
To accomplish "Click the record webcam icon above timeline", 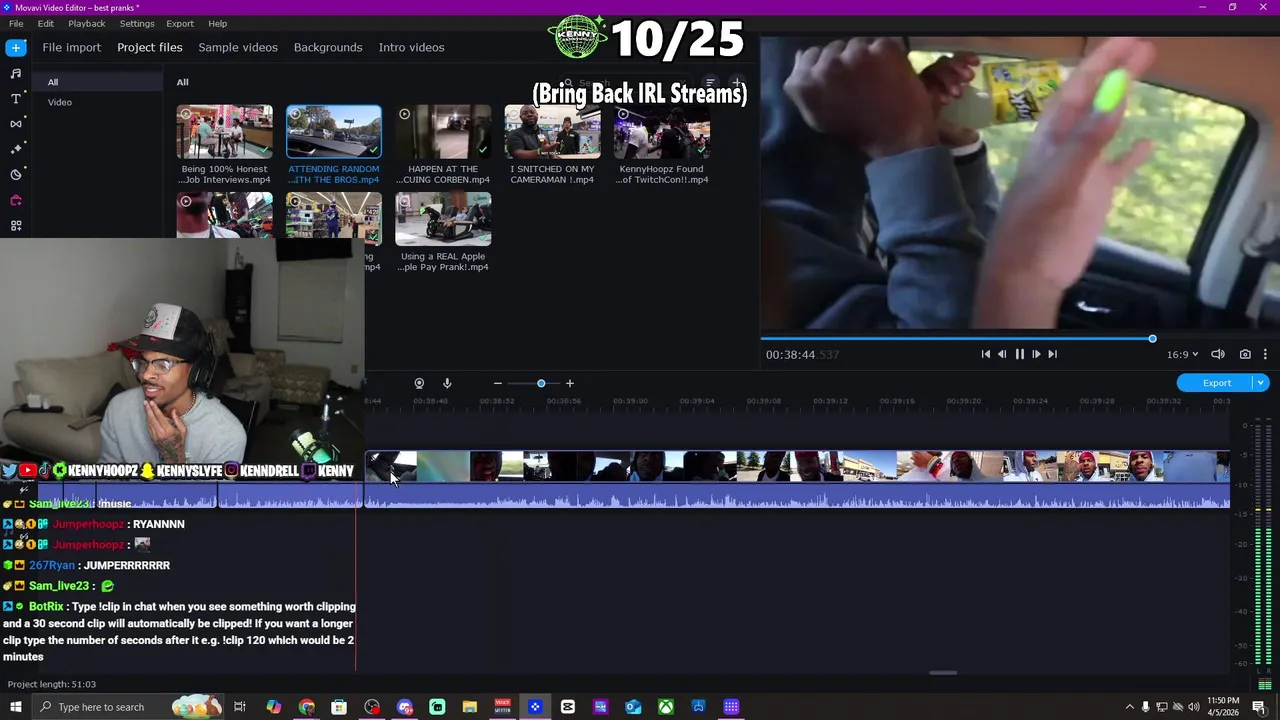I will click(419, 383).
